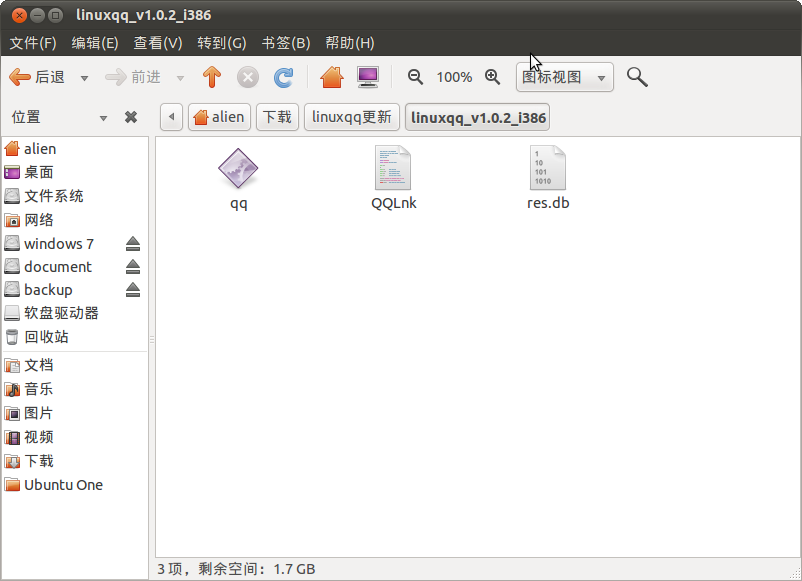Click the linuxqq_v1.0.2_i386 breadcrumb button

pyautogui.click(x=478, y=117)
